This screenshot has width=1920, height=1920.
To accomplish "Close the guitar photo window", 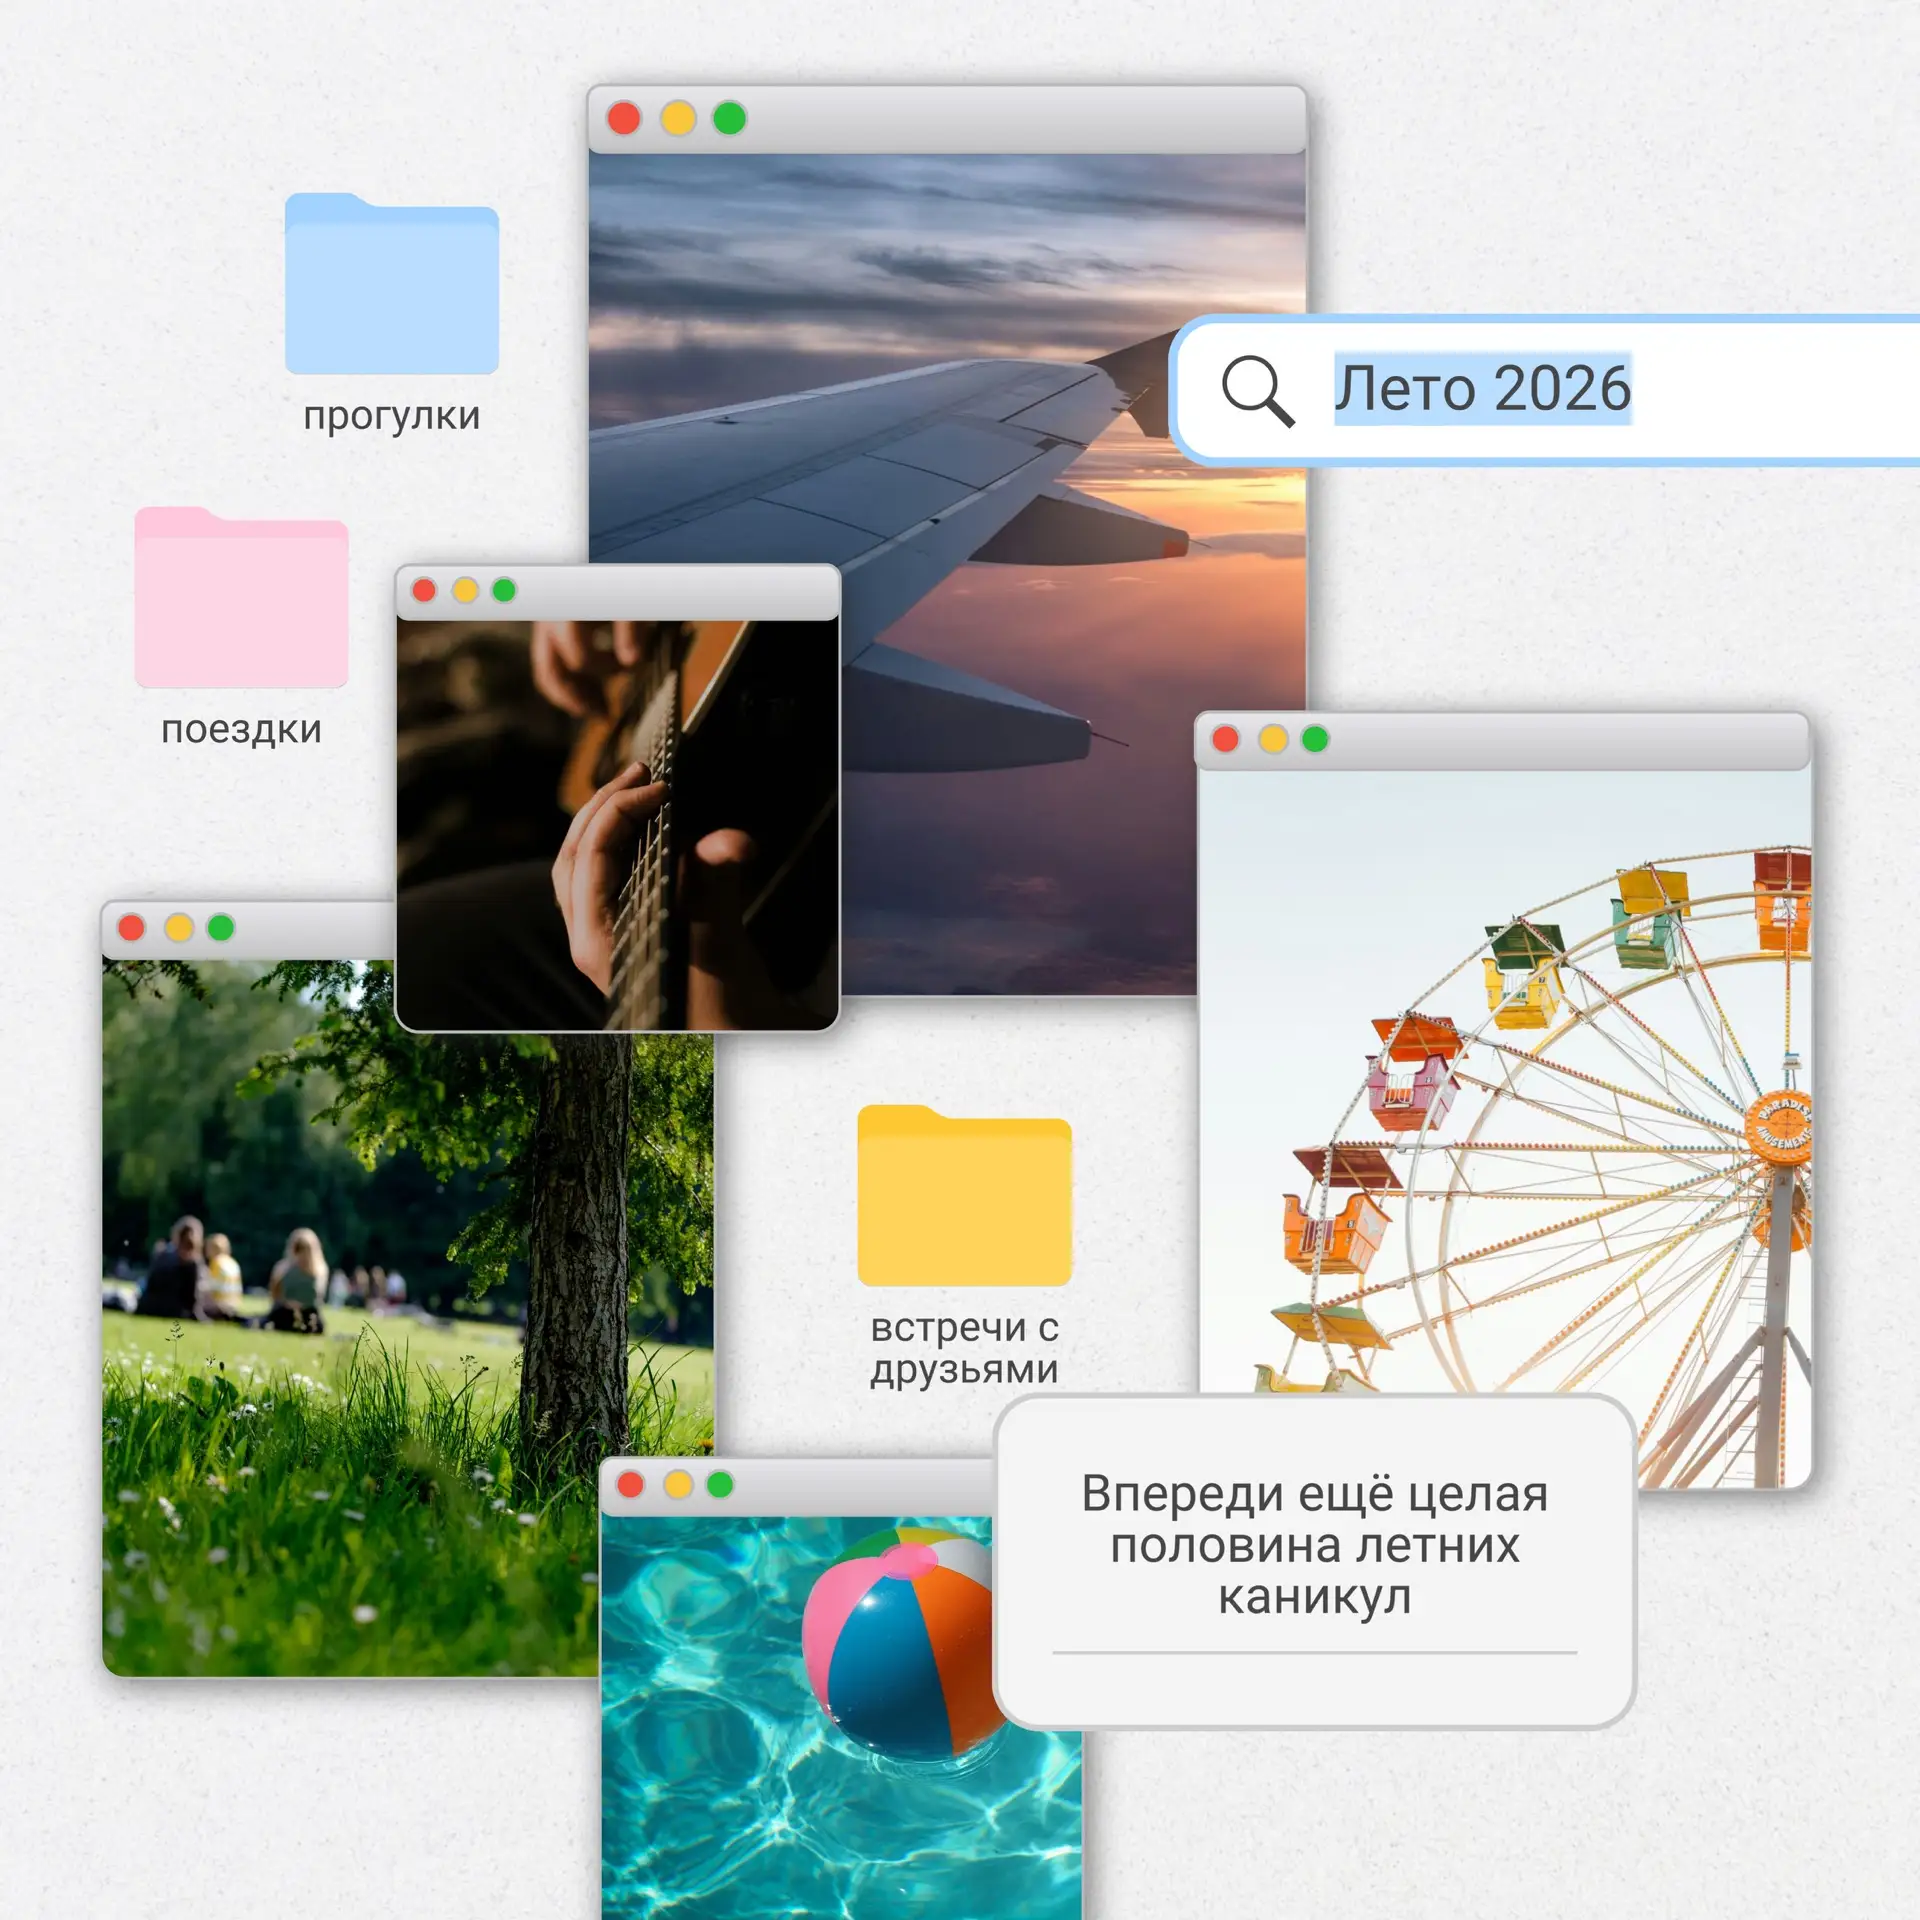I will click(x=424, y=590).
